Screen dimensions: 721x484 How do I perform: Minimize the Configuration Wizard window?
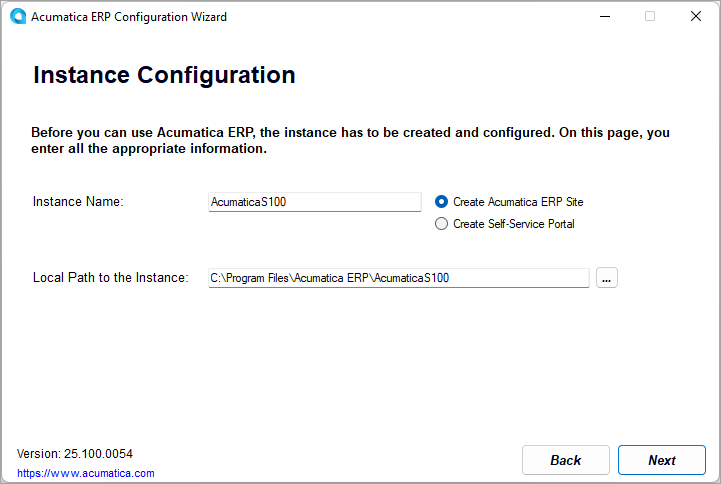point(604,17)
